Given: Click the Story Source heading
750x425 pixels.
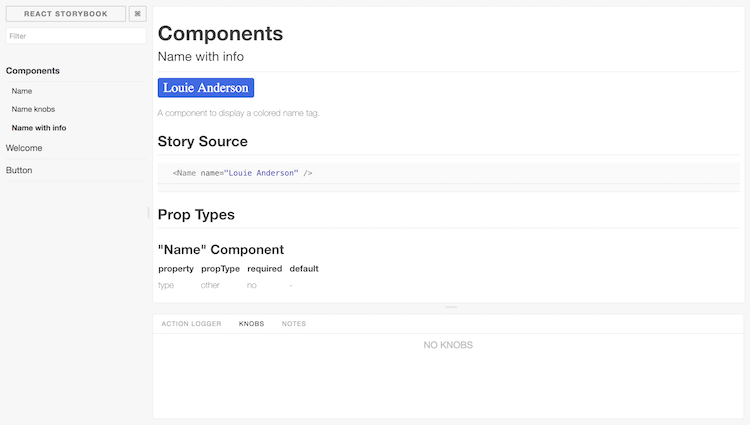Looking at the screenshot, I should click(x=203, y=142).
